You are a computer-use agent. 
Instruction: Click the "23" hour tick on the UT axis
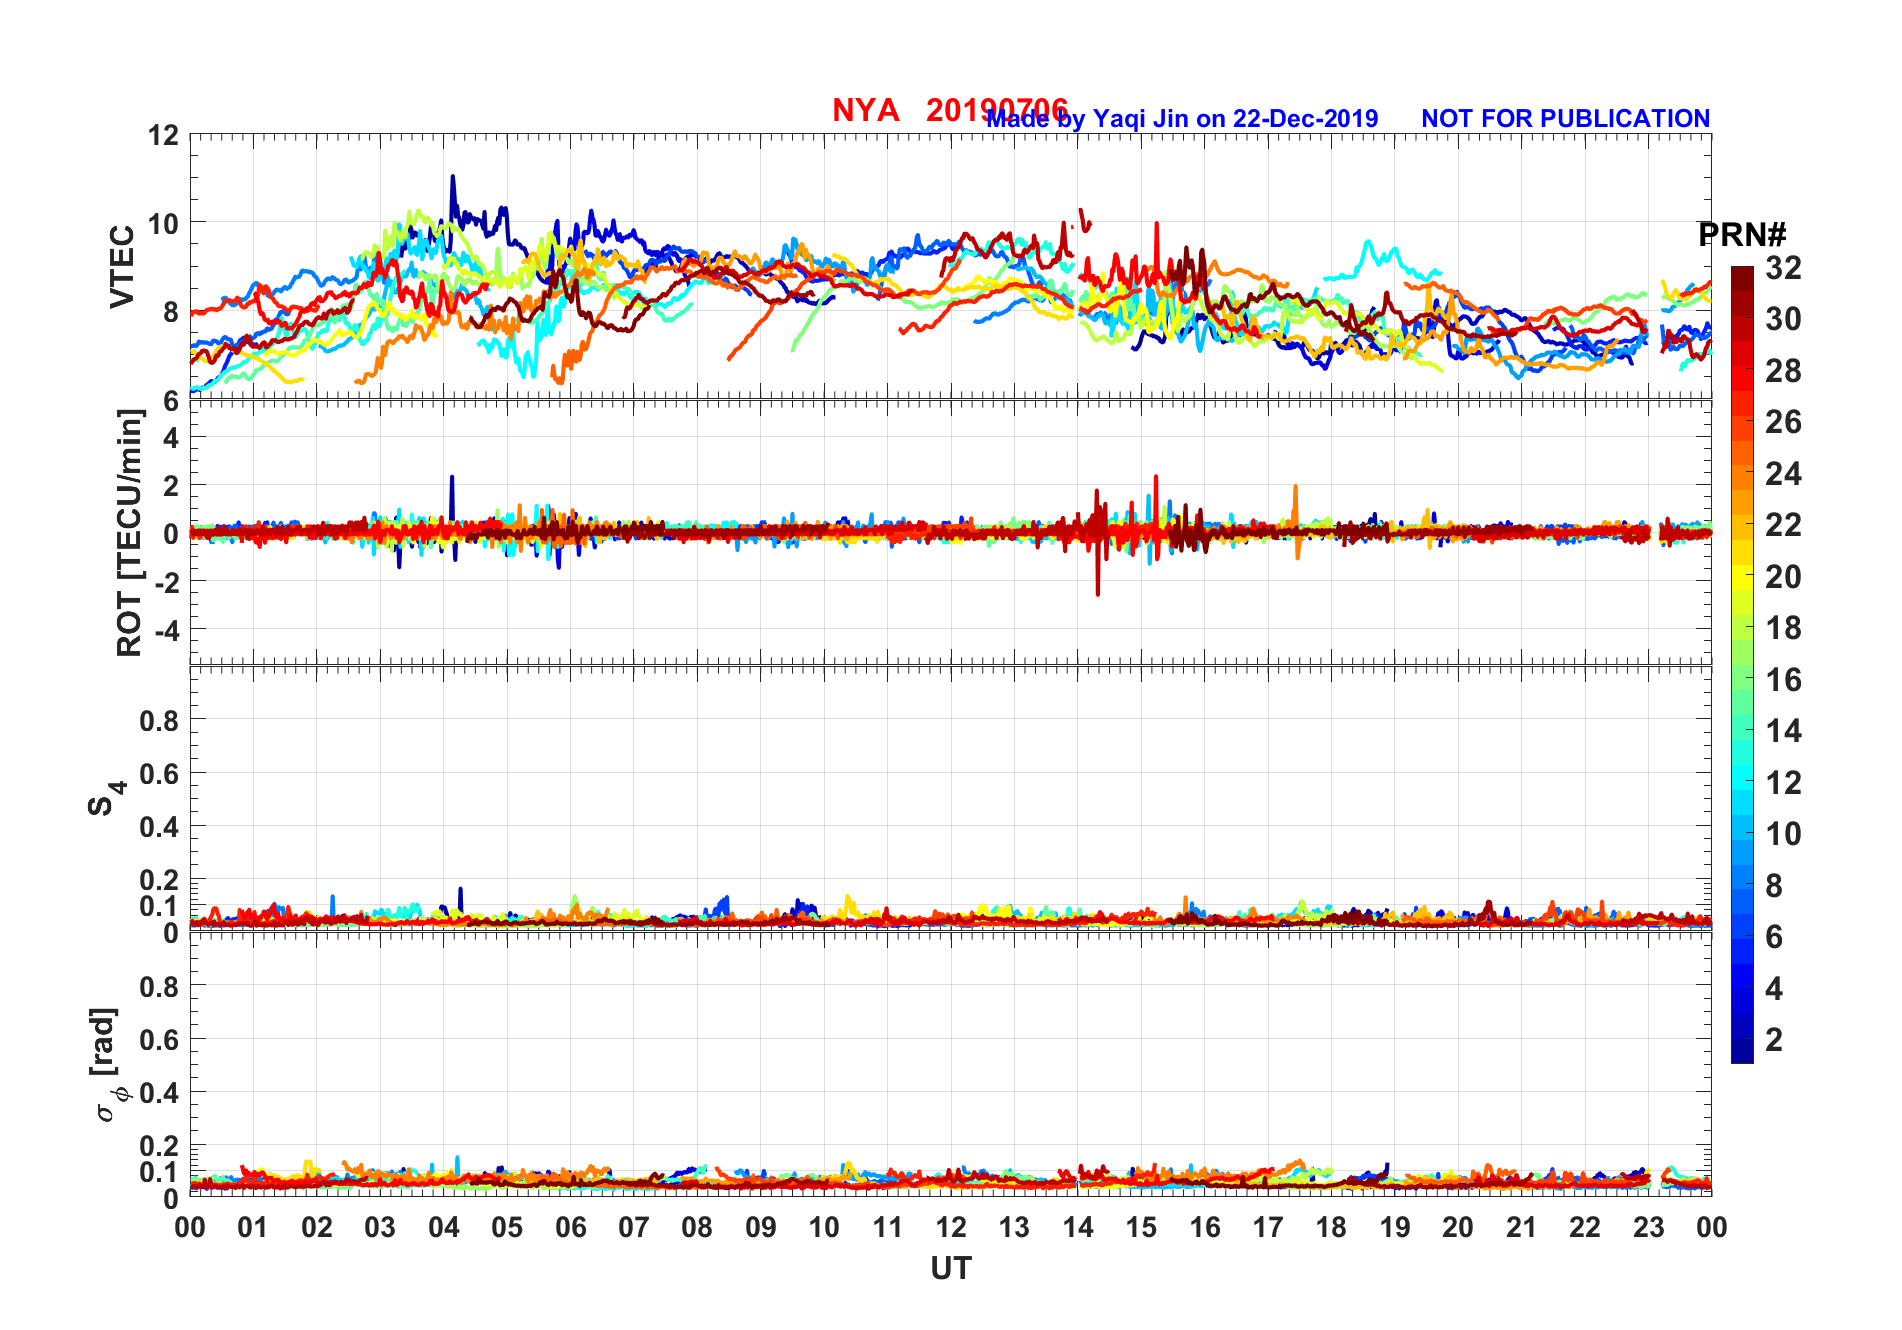pyautogui.click(x=1648, y=1227)
